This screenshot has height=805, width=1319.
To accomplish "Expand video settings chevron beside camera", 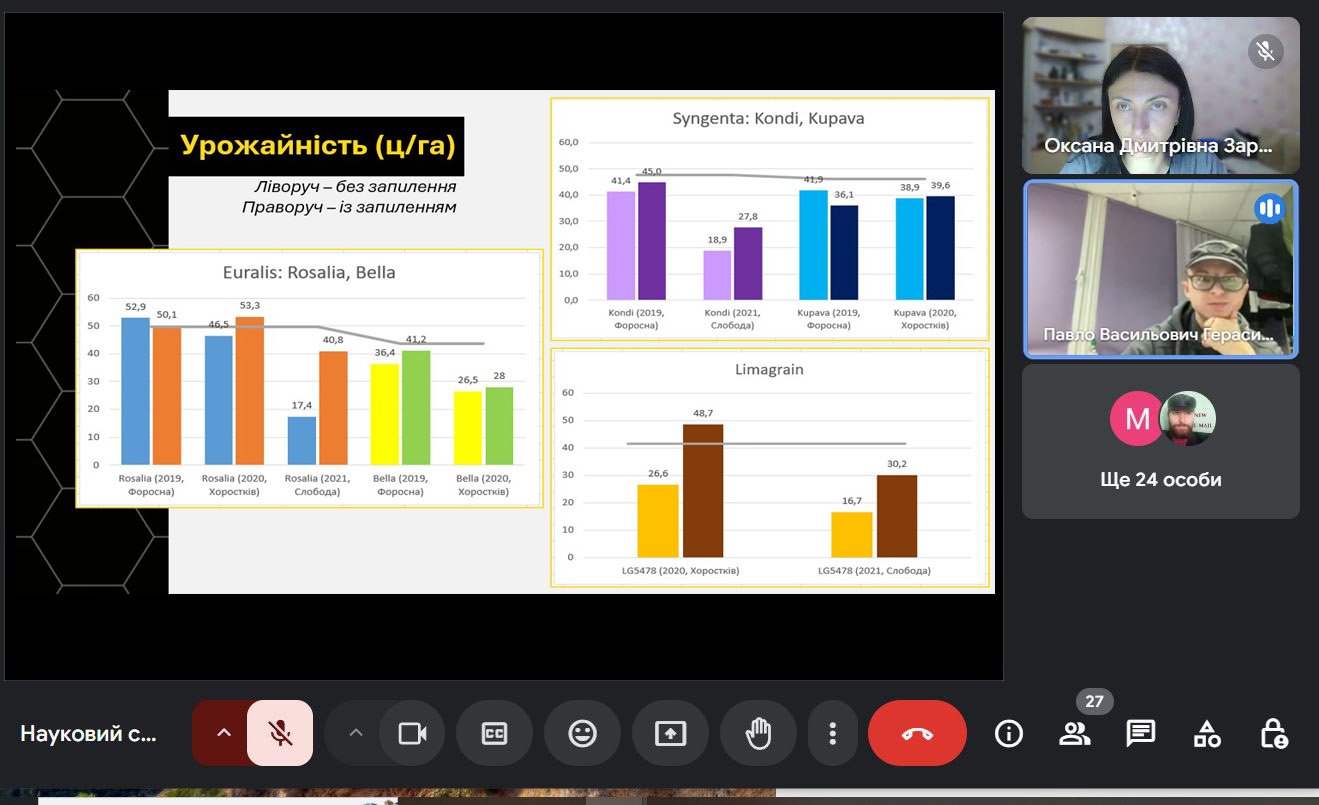I will click(x=355, y=733).
